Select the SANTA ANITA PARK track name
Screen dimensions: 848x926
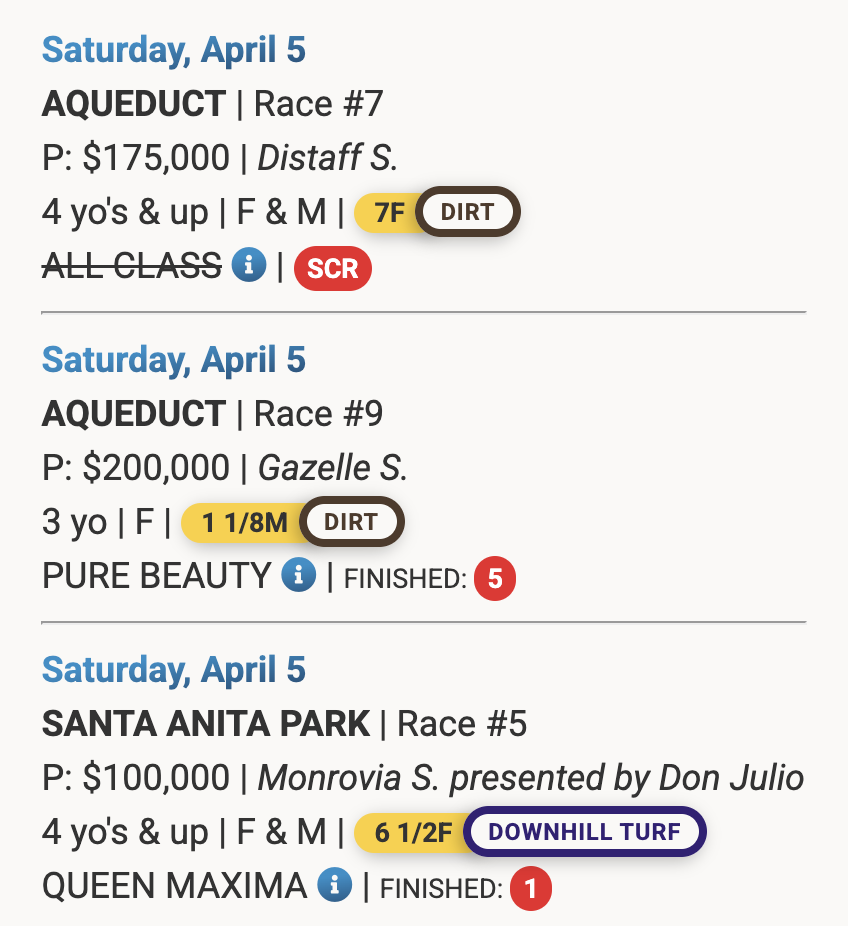click(x=206, y=723)
